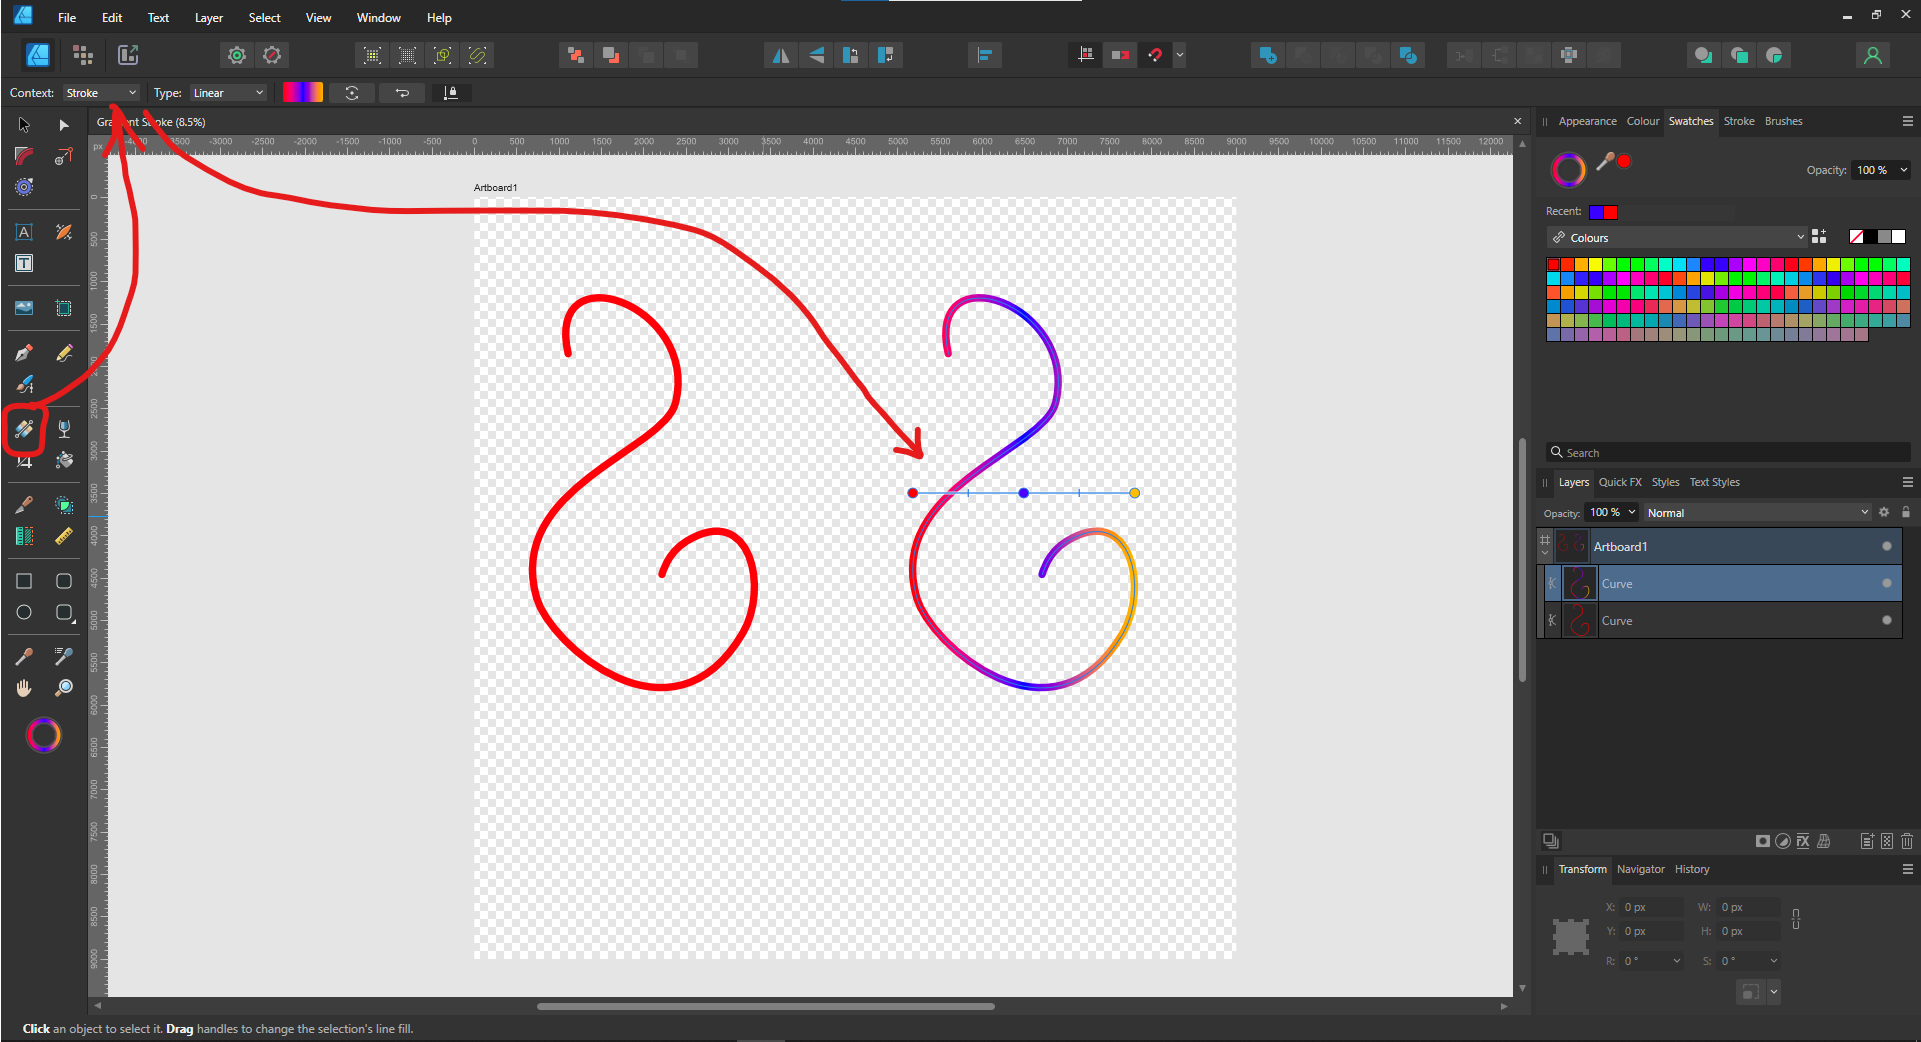Open the Layer menu
This screenshot has height=1042, width=1921.
pos(208,18)
